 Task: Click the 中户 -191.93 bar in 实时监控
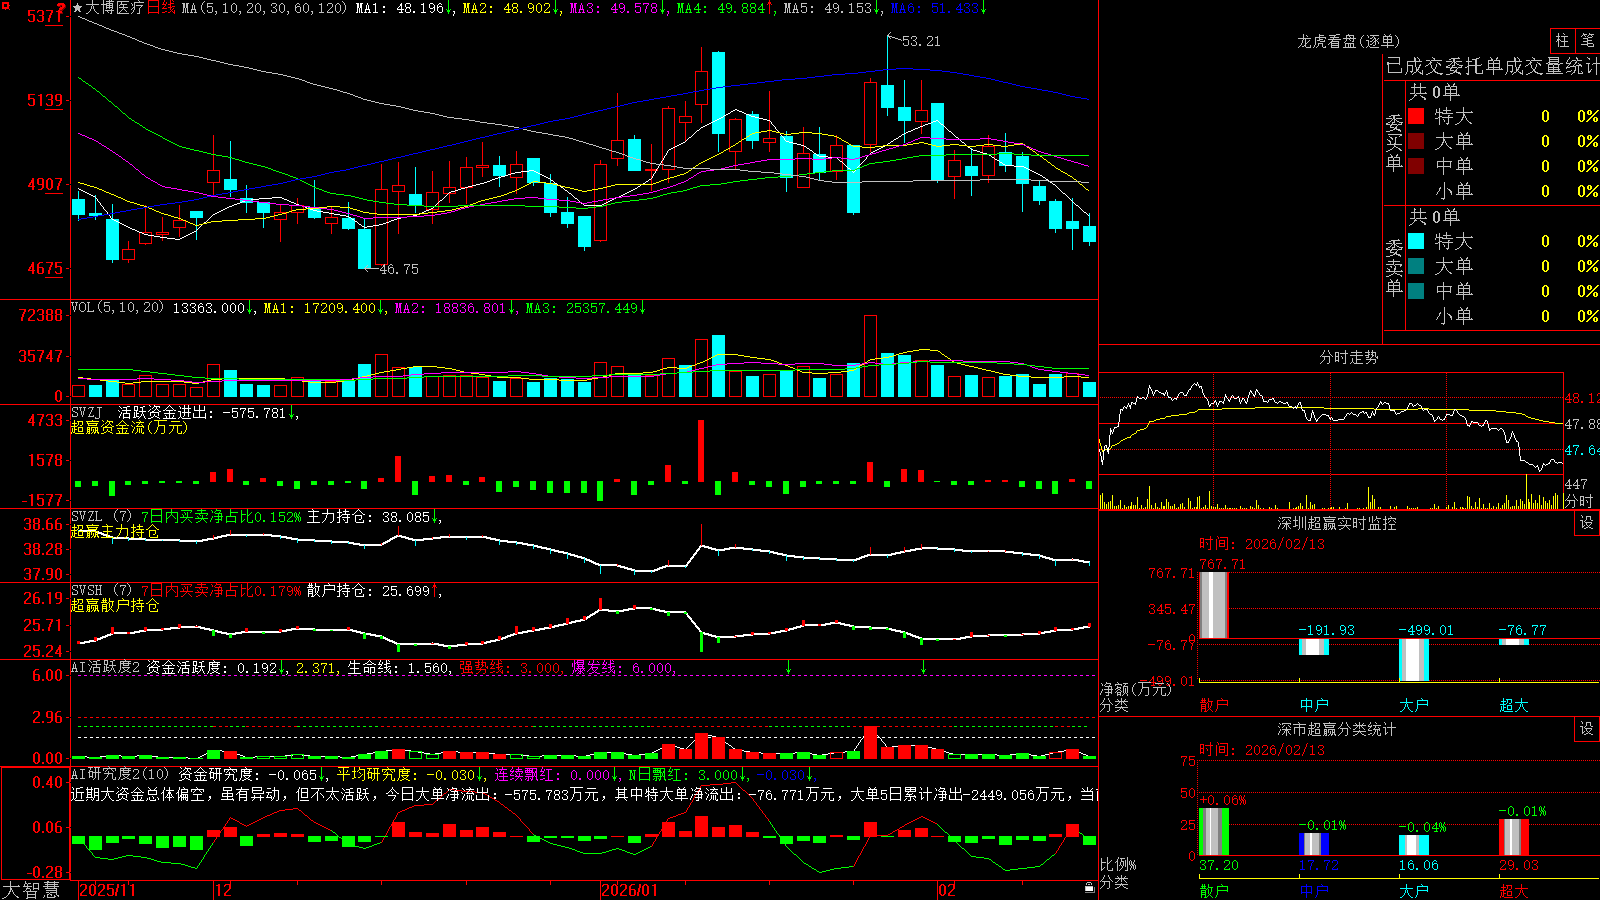click(1314, 647)
